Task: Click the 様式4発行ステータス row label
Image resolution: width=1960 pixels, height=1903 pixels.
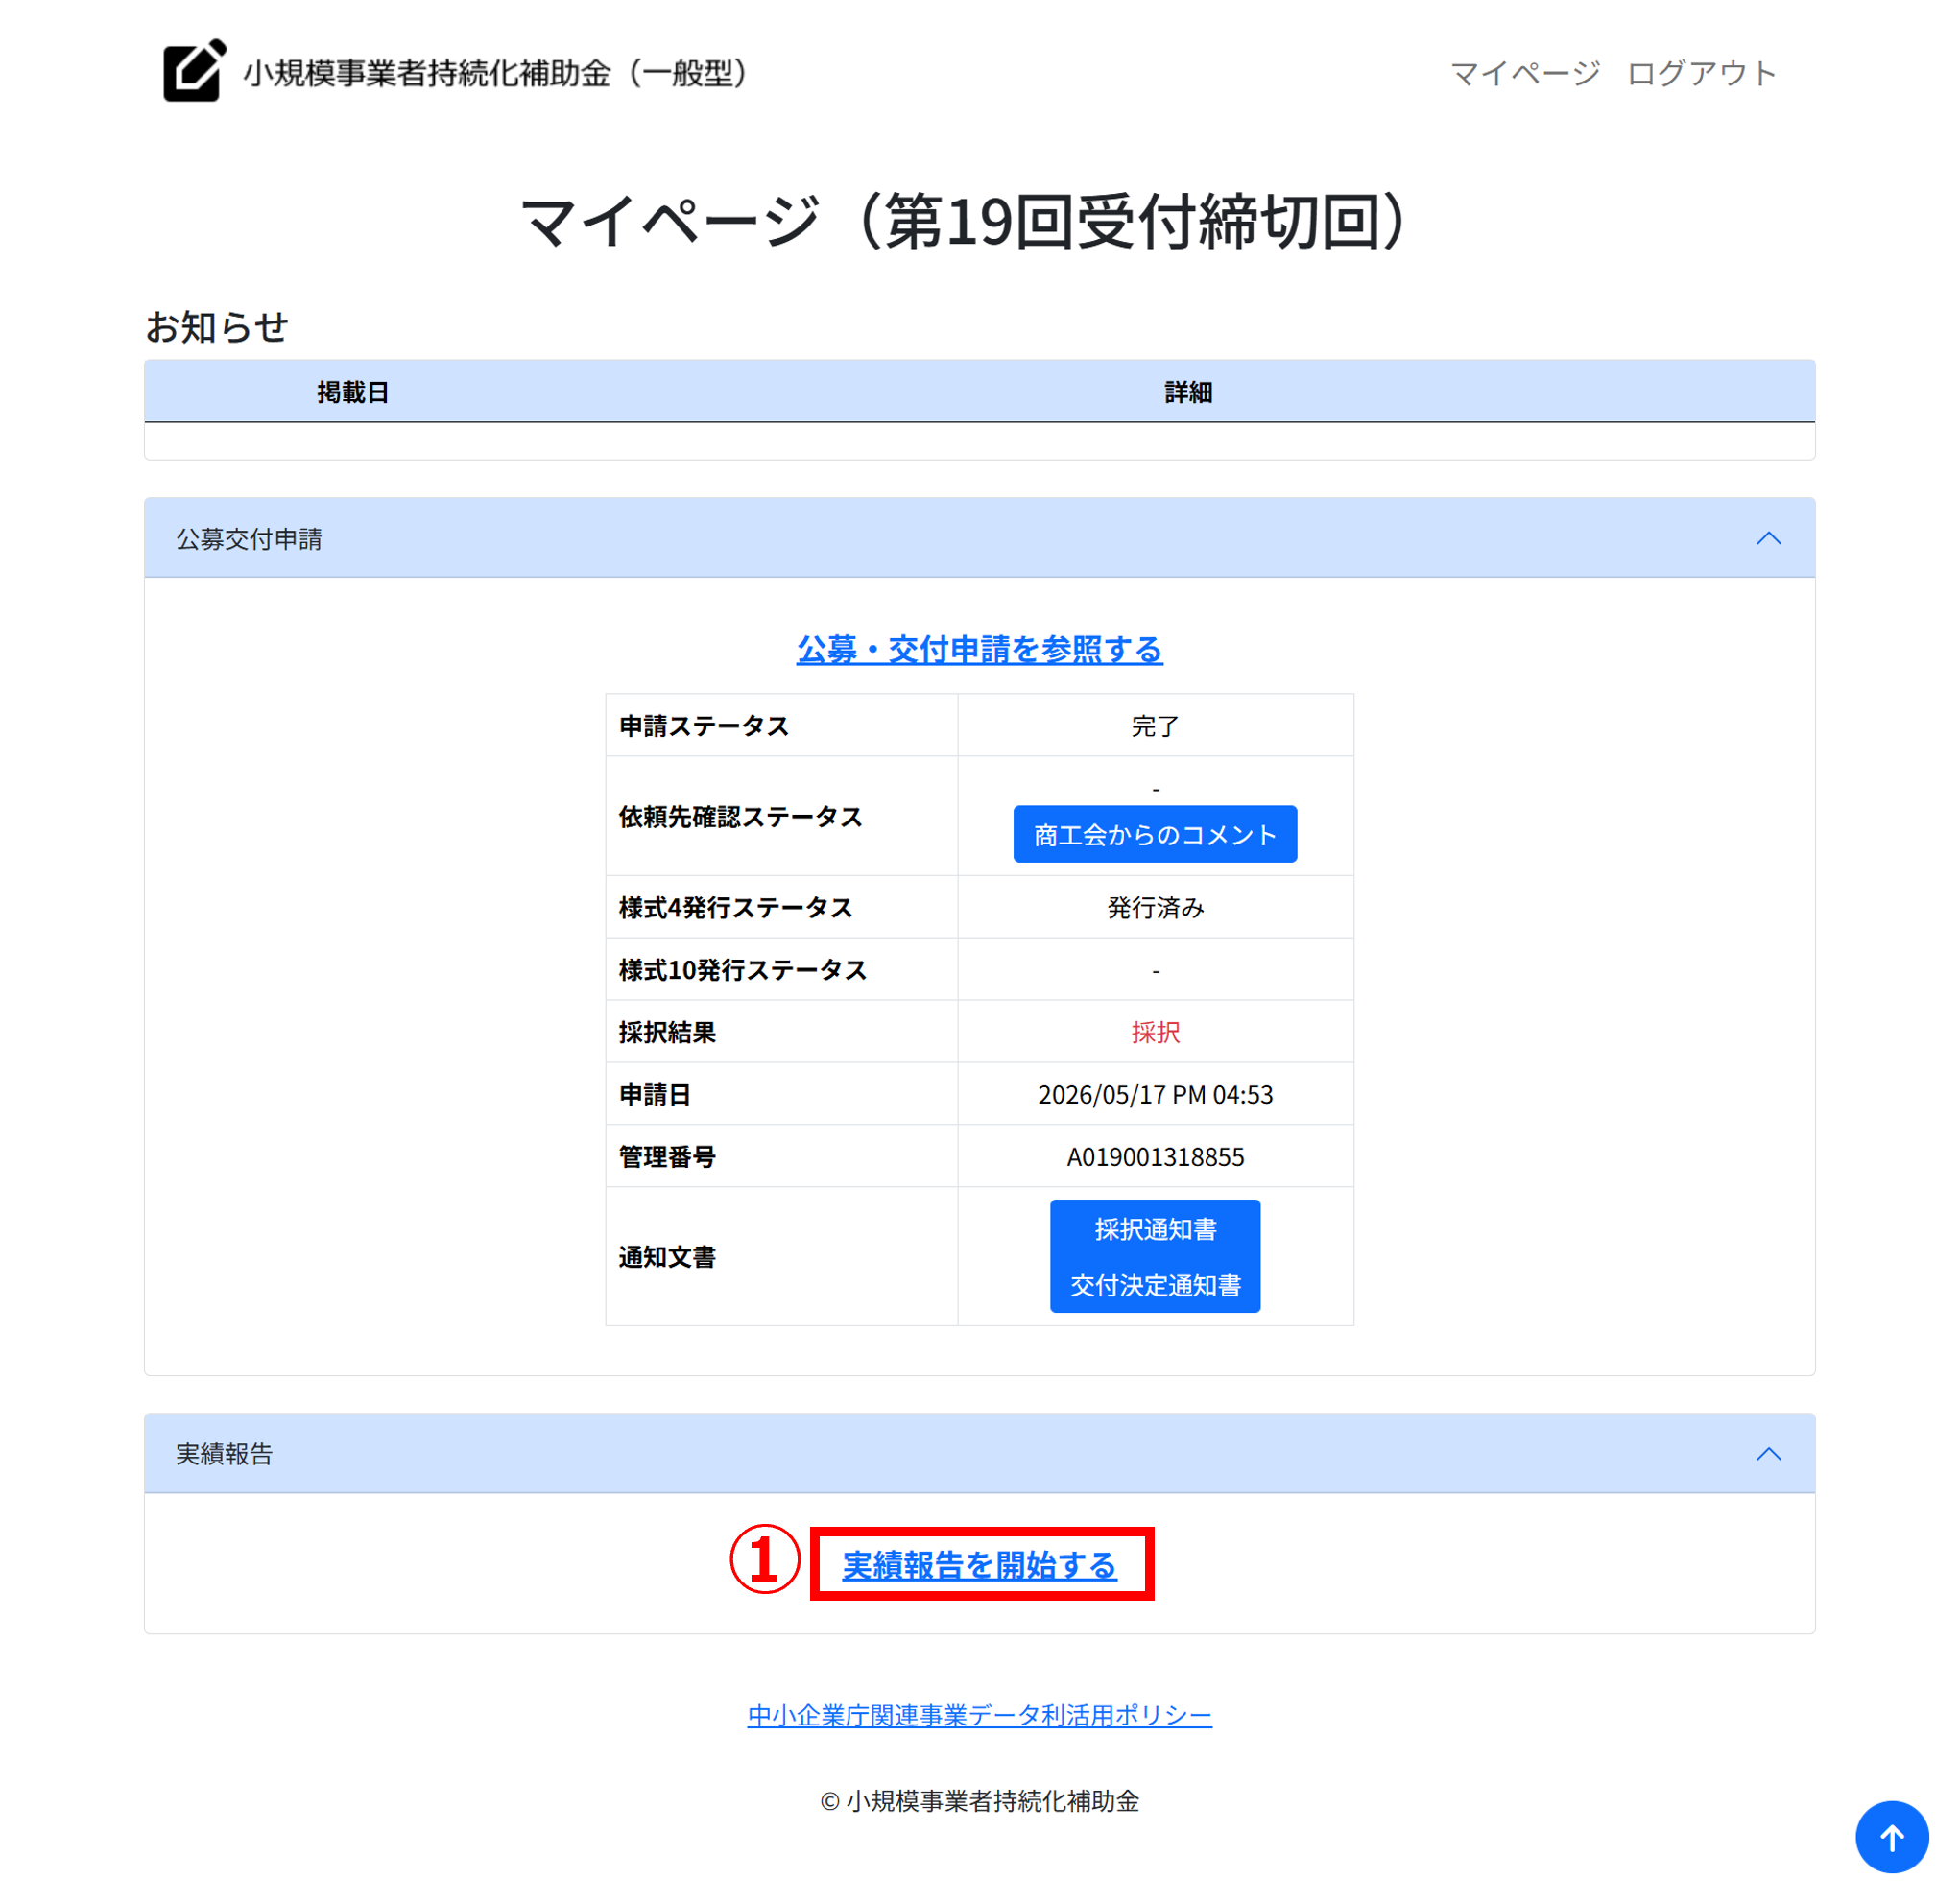Action: 735,907
